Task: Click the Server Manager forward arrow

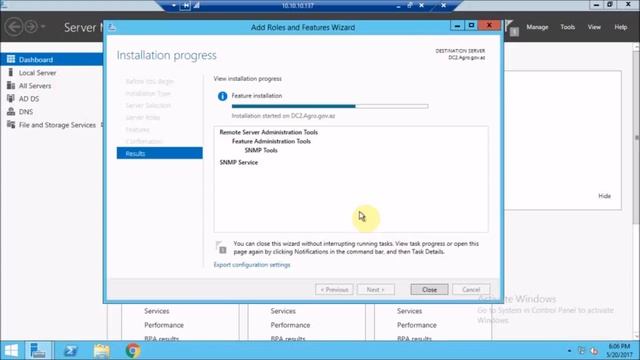Action: (x=31, y=27)
